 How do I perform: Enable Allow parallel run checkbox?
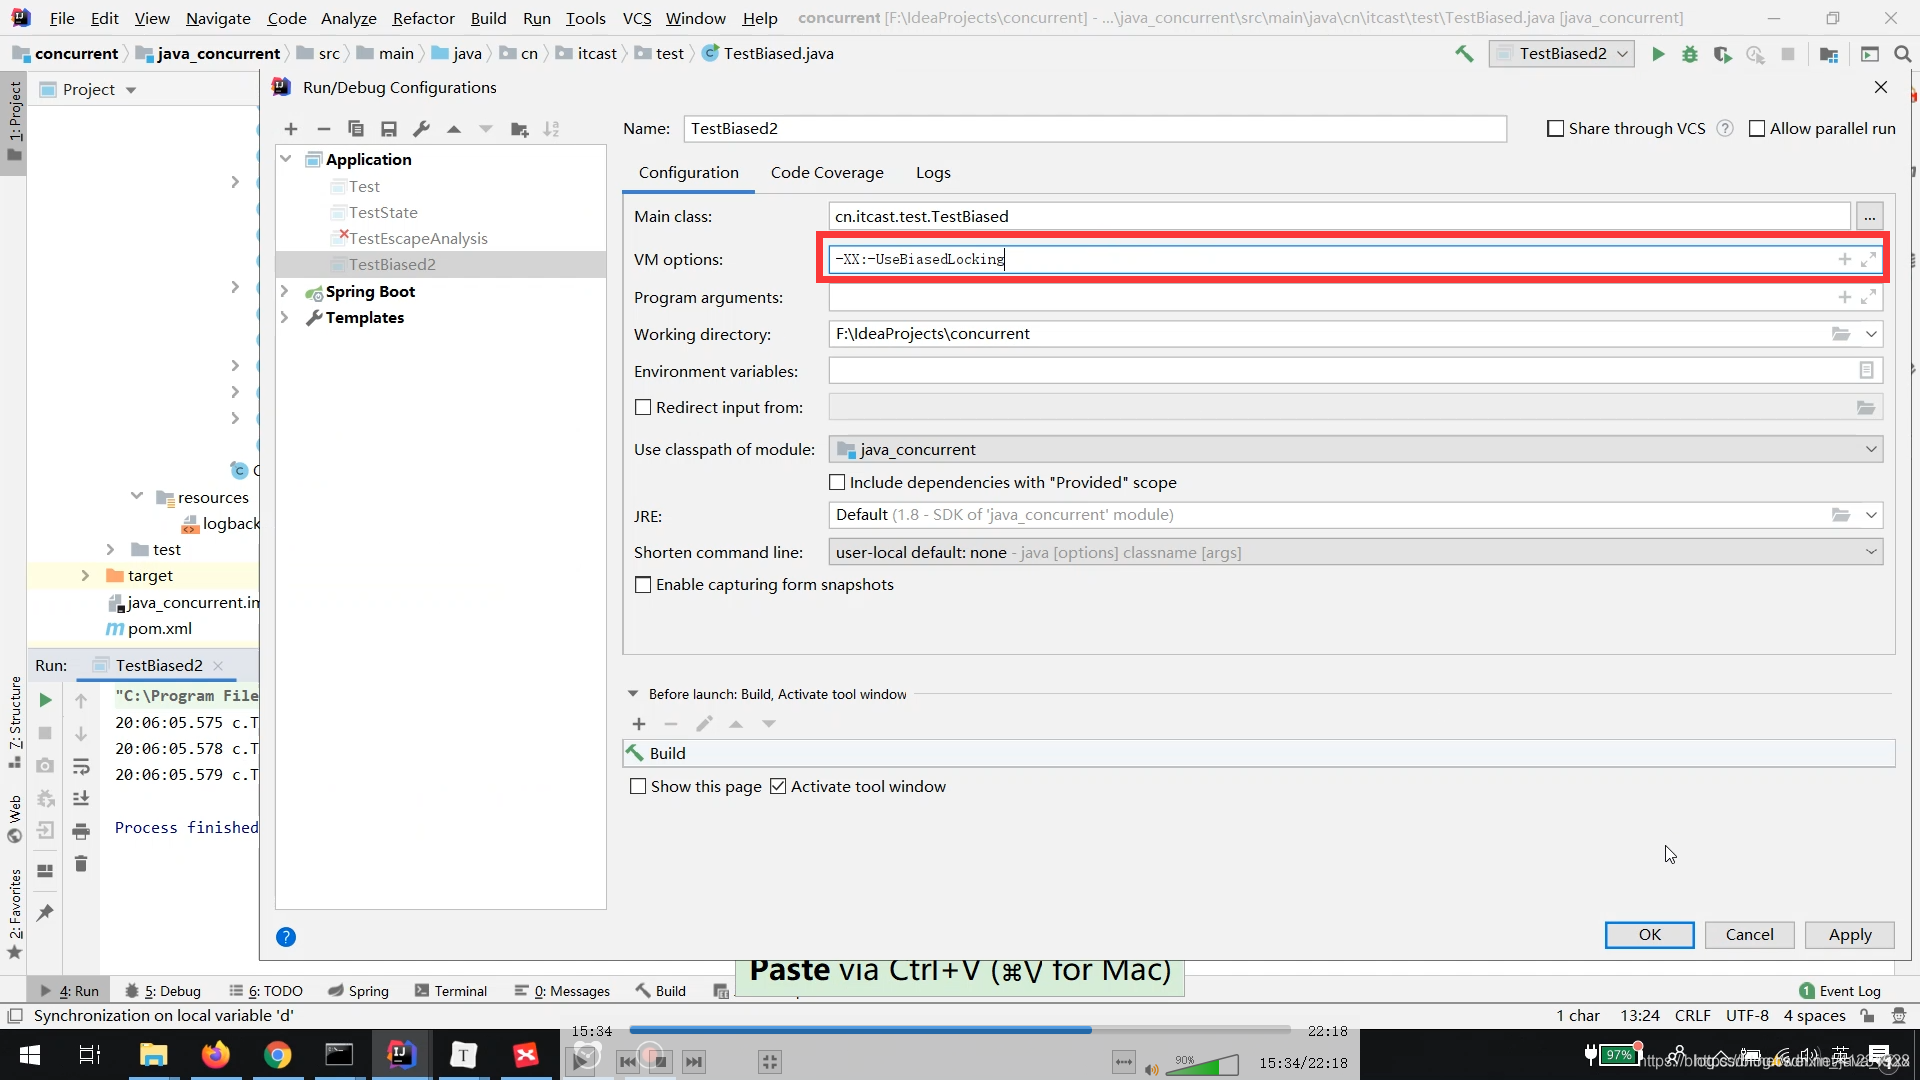tap(1757, 129)
